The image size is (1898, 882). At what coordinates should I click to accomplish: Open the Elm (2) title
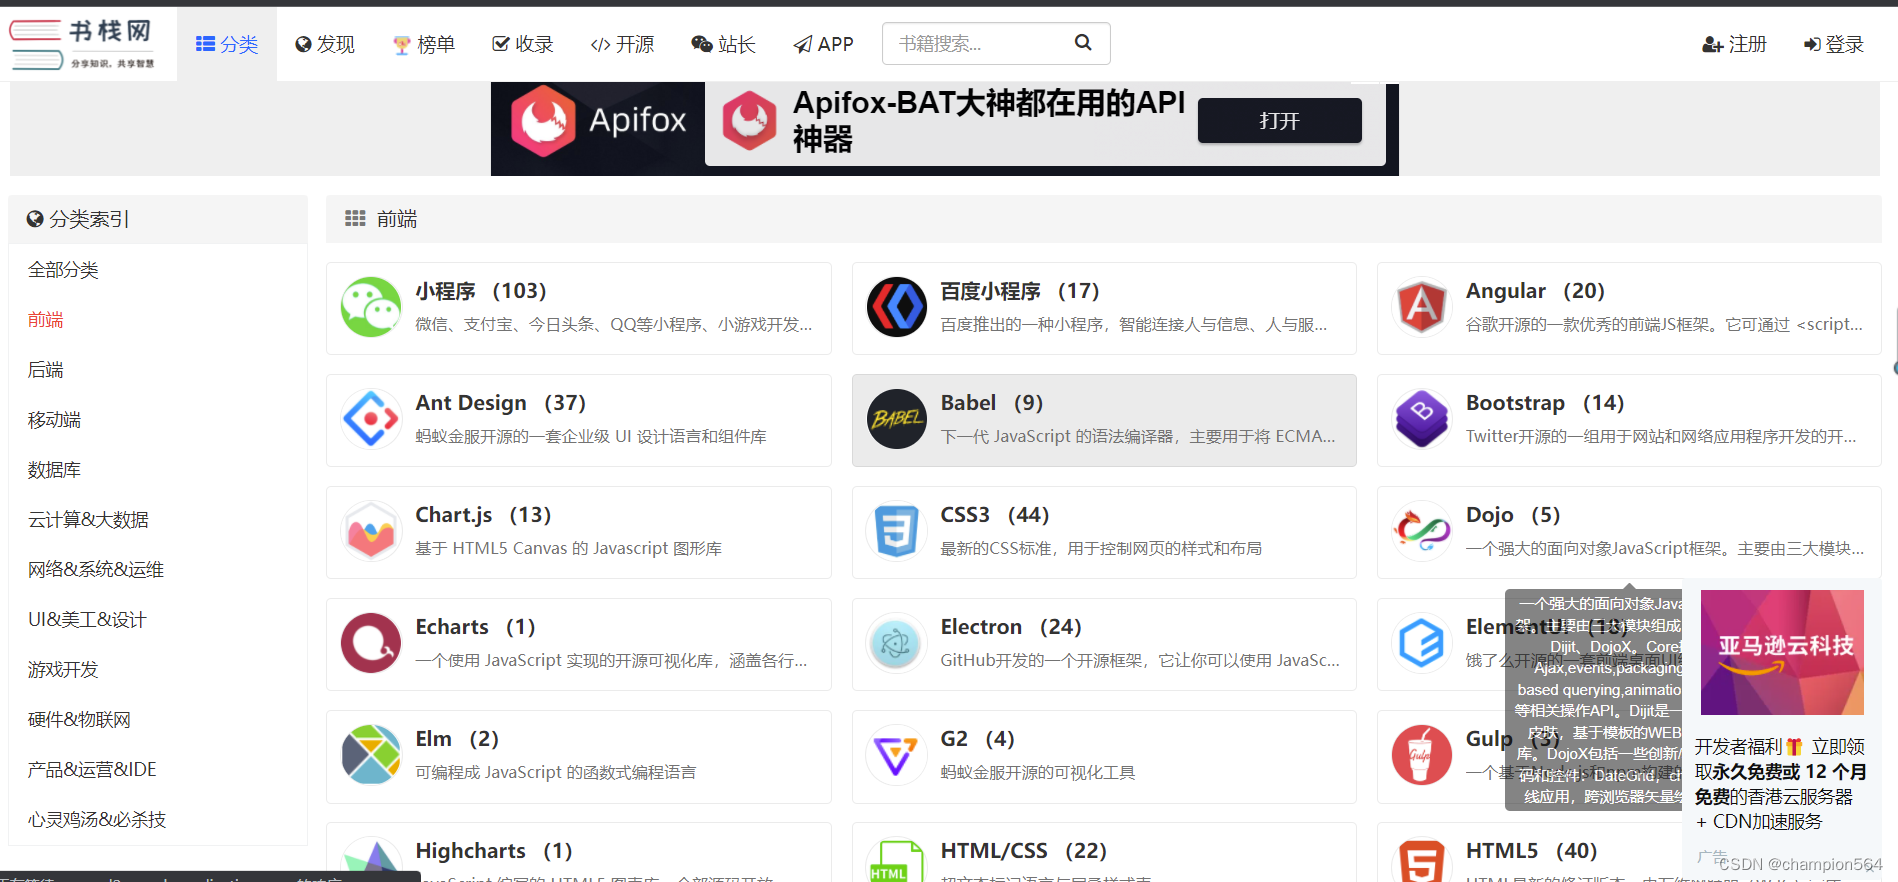point(457,739)
